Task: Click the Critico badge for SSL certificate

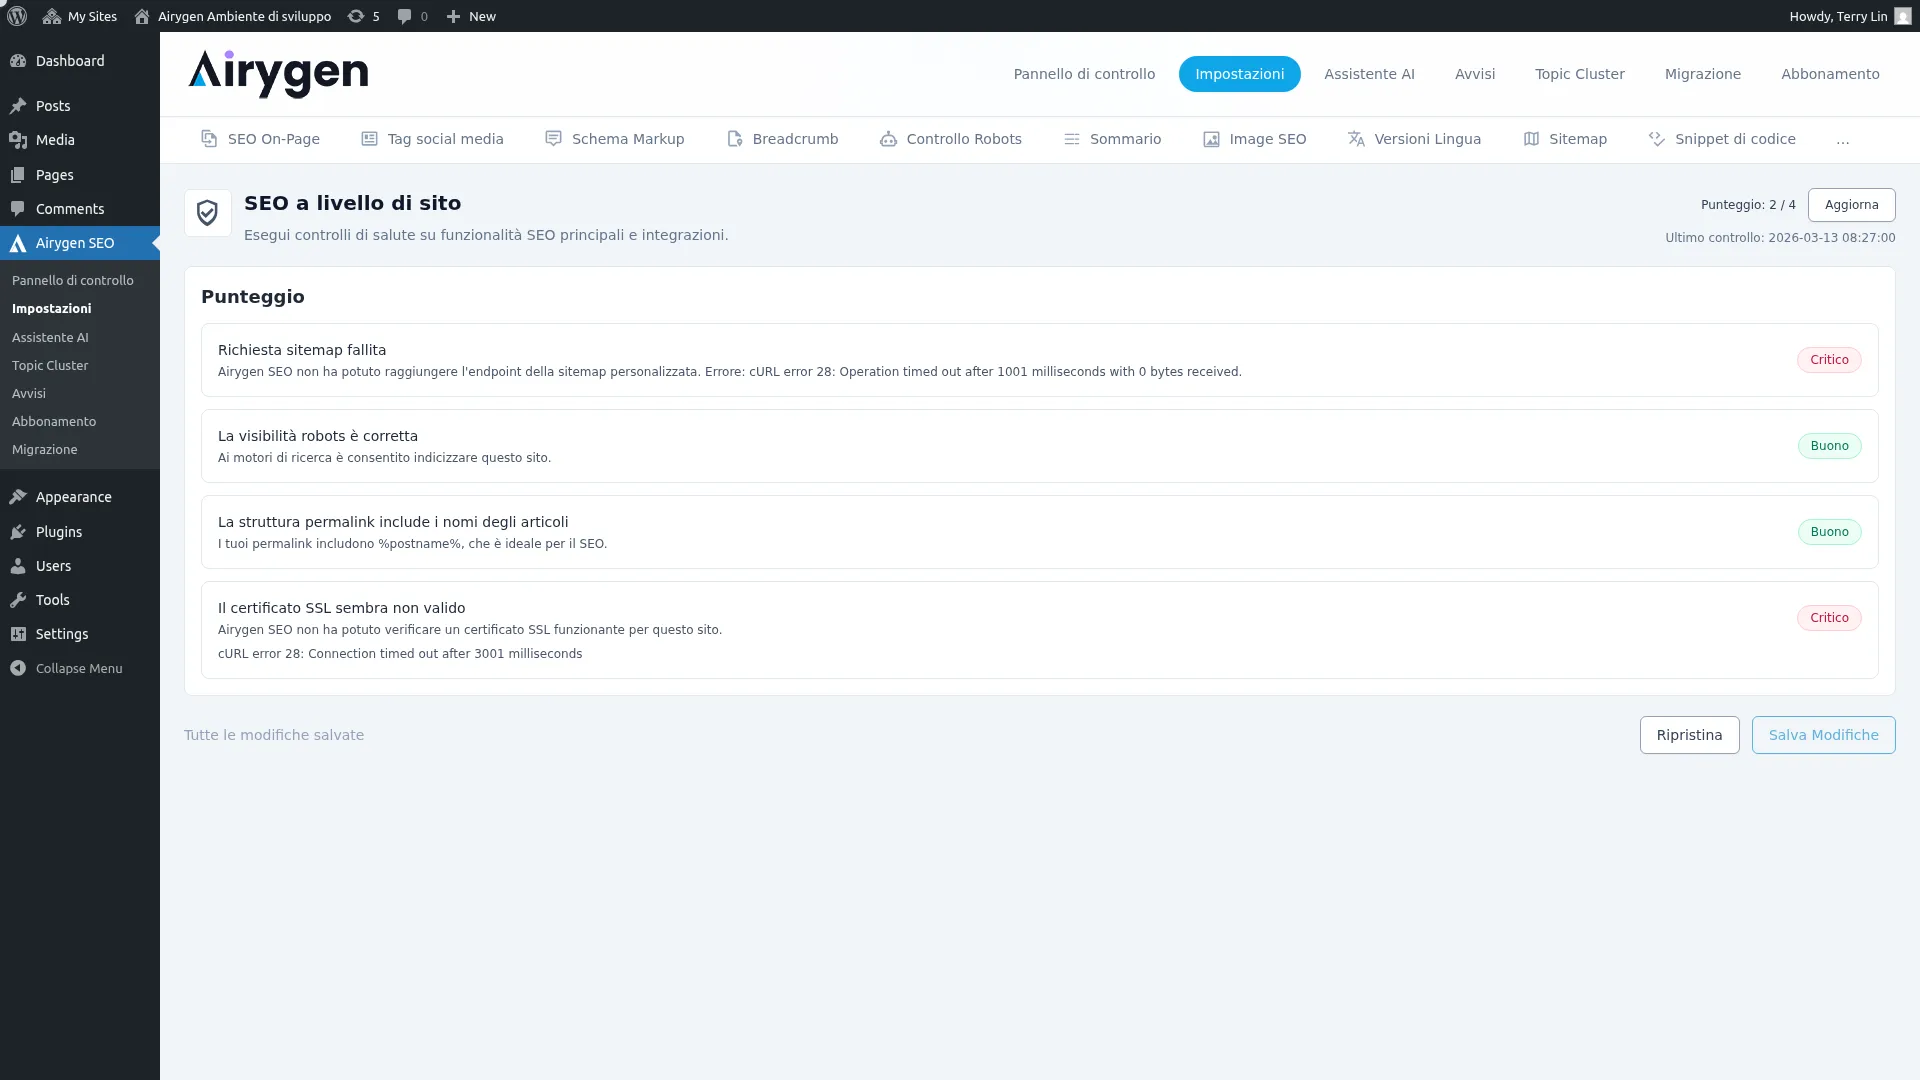Action: 1829,618
